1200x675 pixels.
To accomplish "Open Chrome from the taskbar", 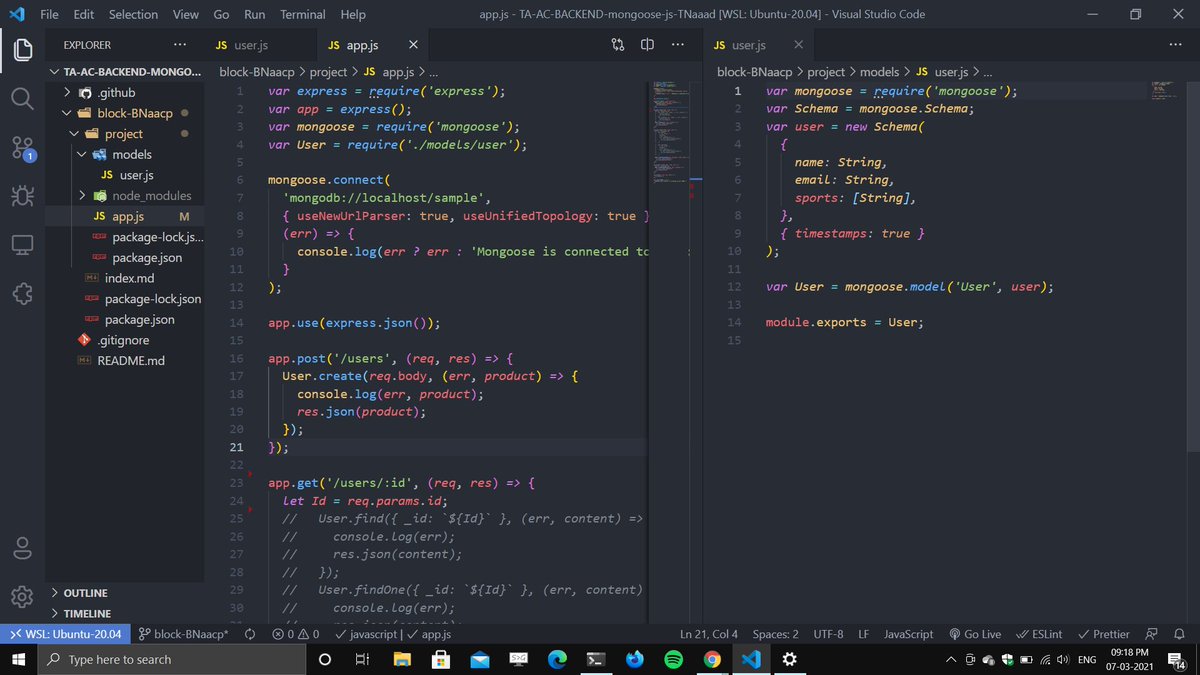I will 712,660.
